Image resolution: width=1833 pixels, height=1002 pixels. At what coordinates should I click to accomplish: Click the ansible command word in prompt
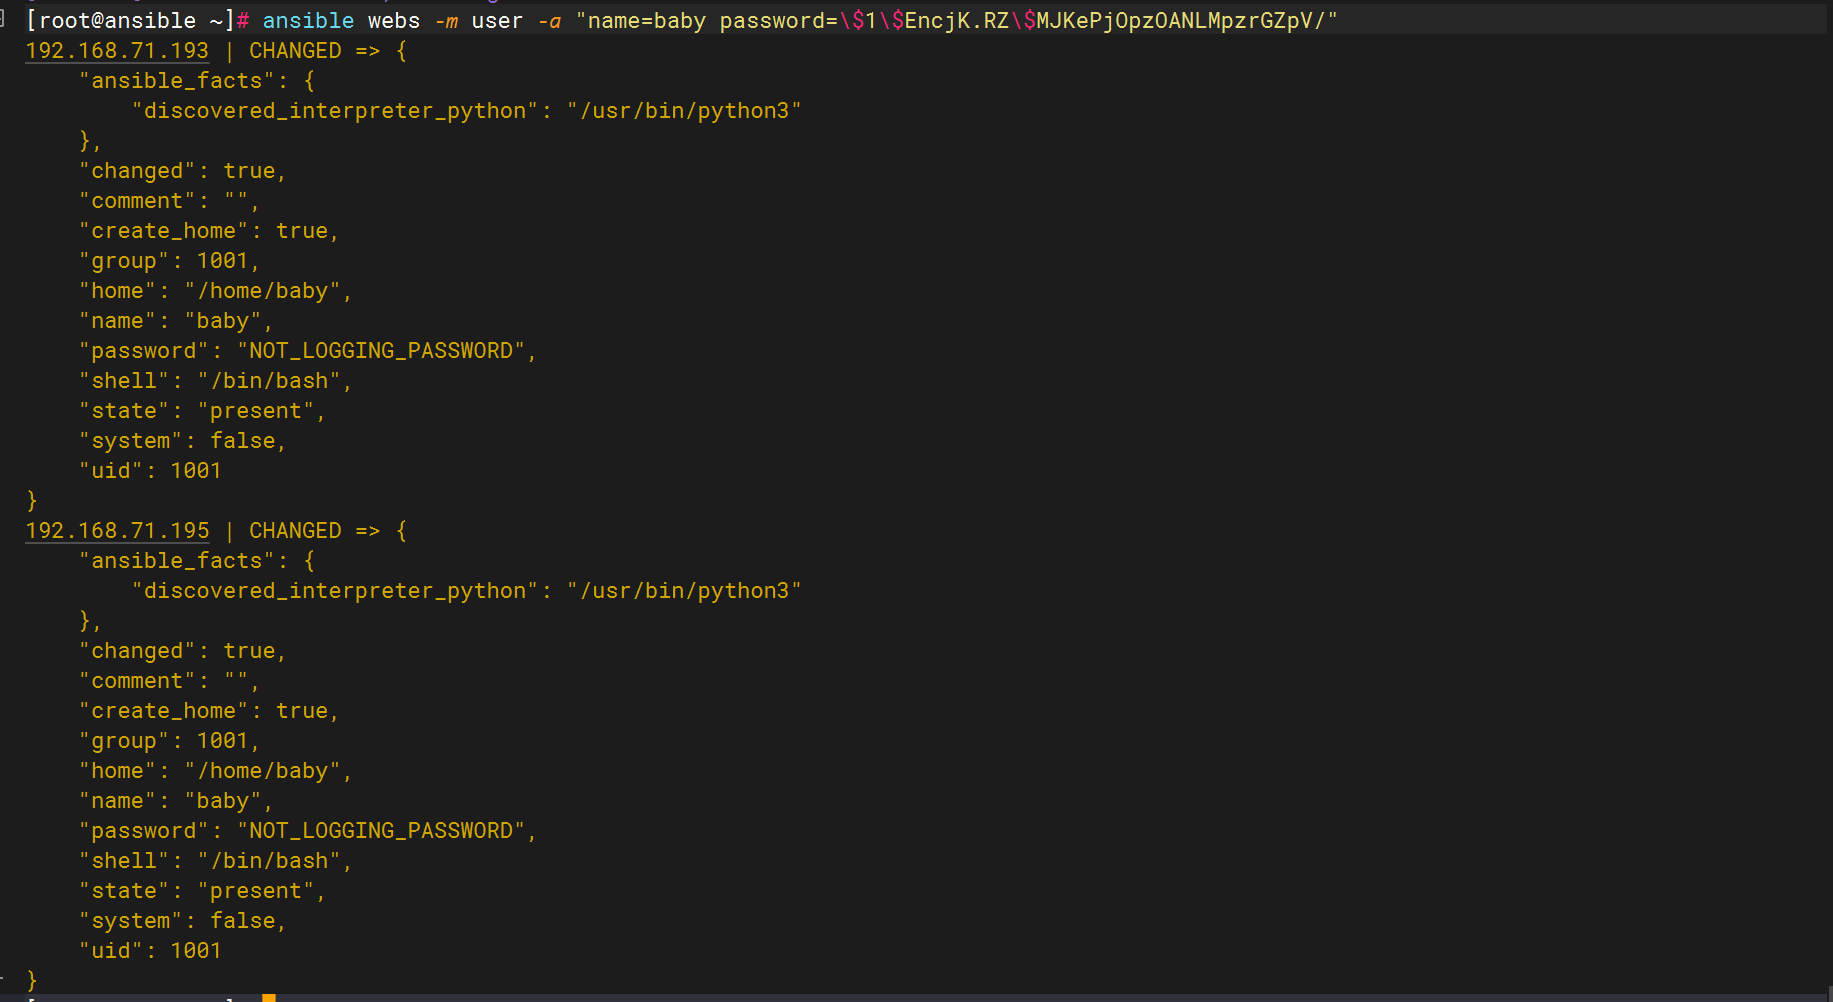(308, 21)
